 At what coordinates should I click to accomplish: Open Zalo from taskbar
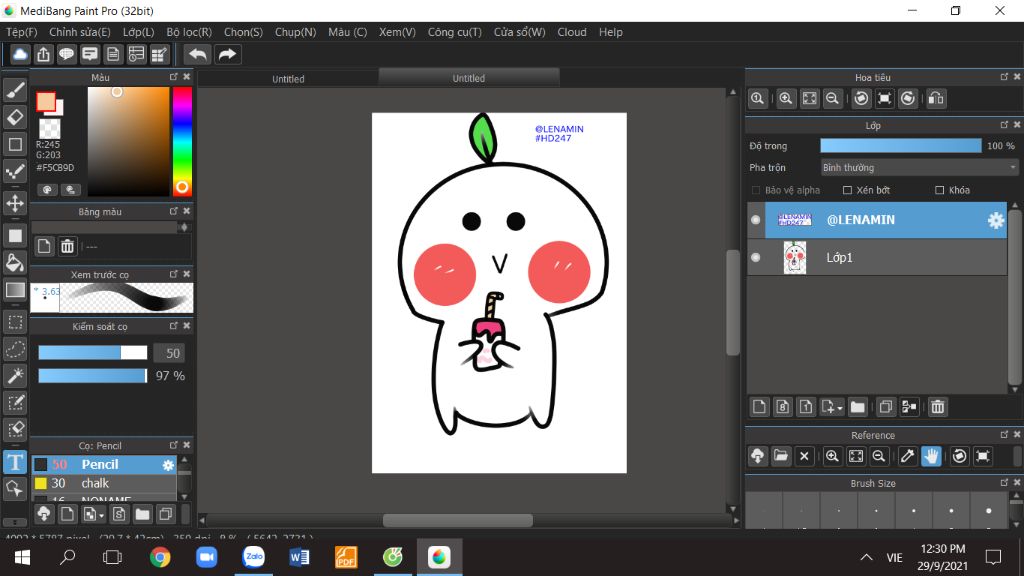(x=253, y=557)
